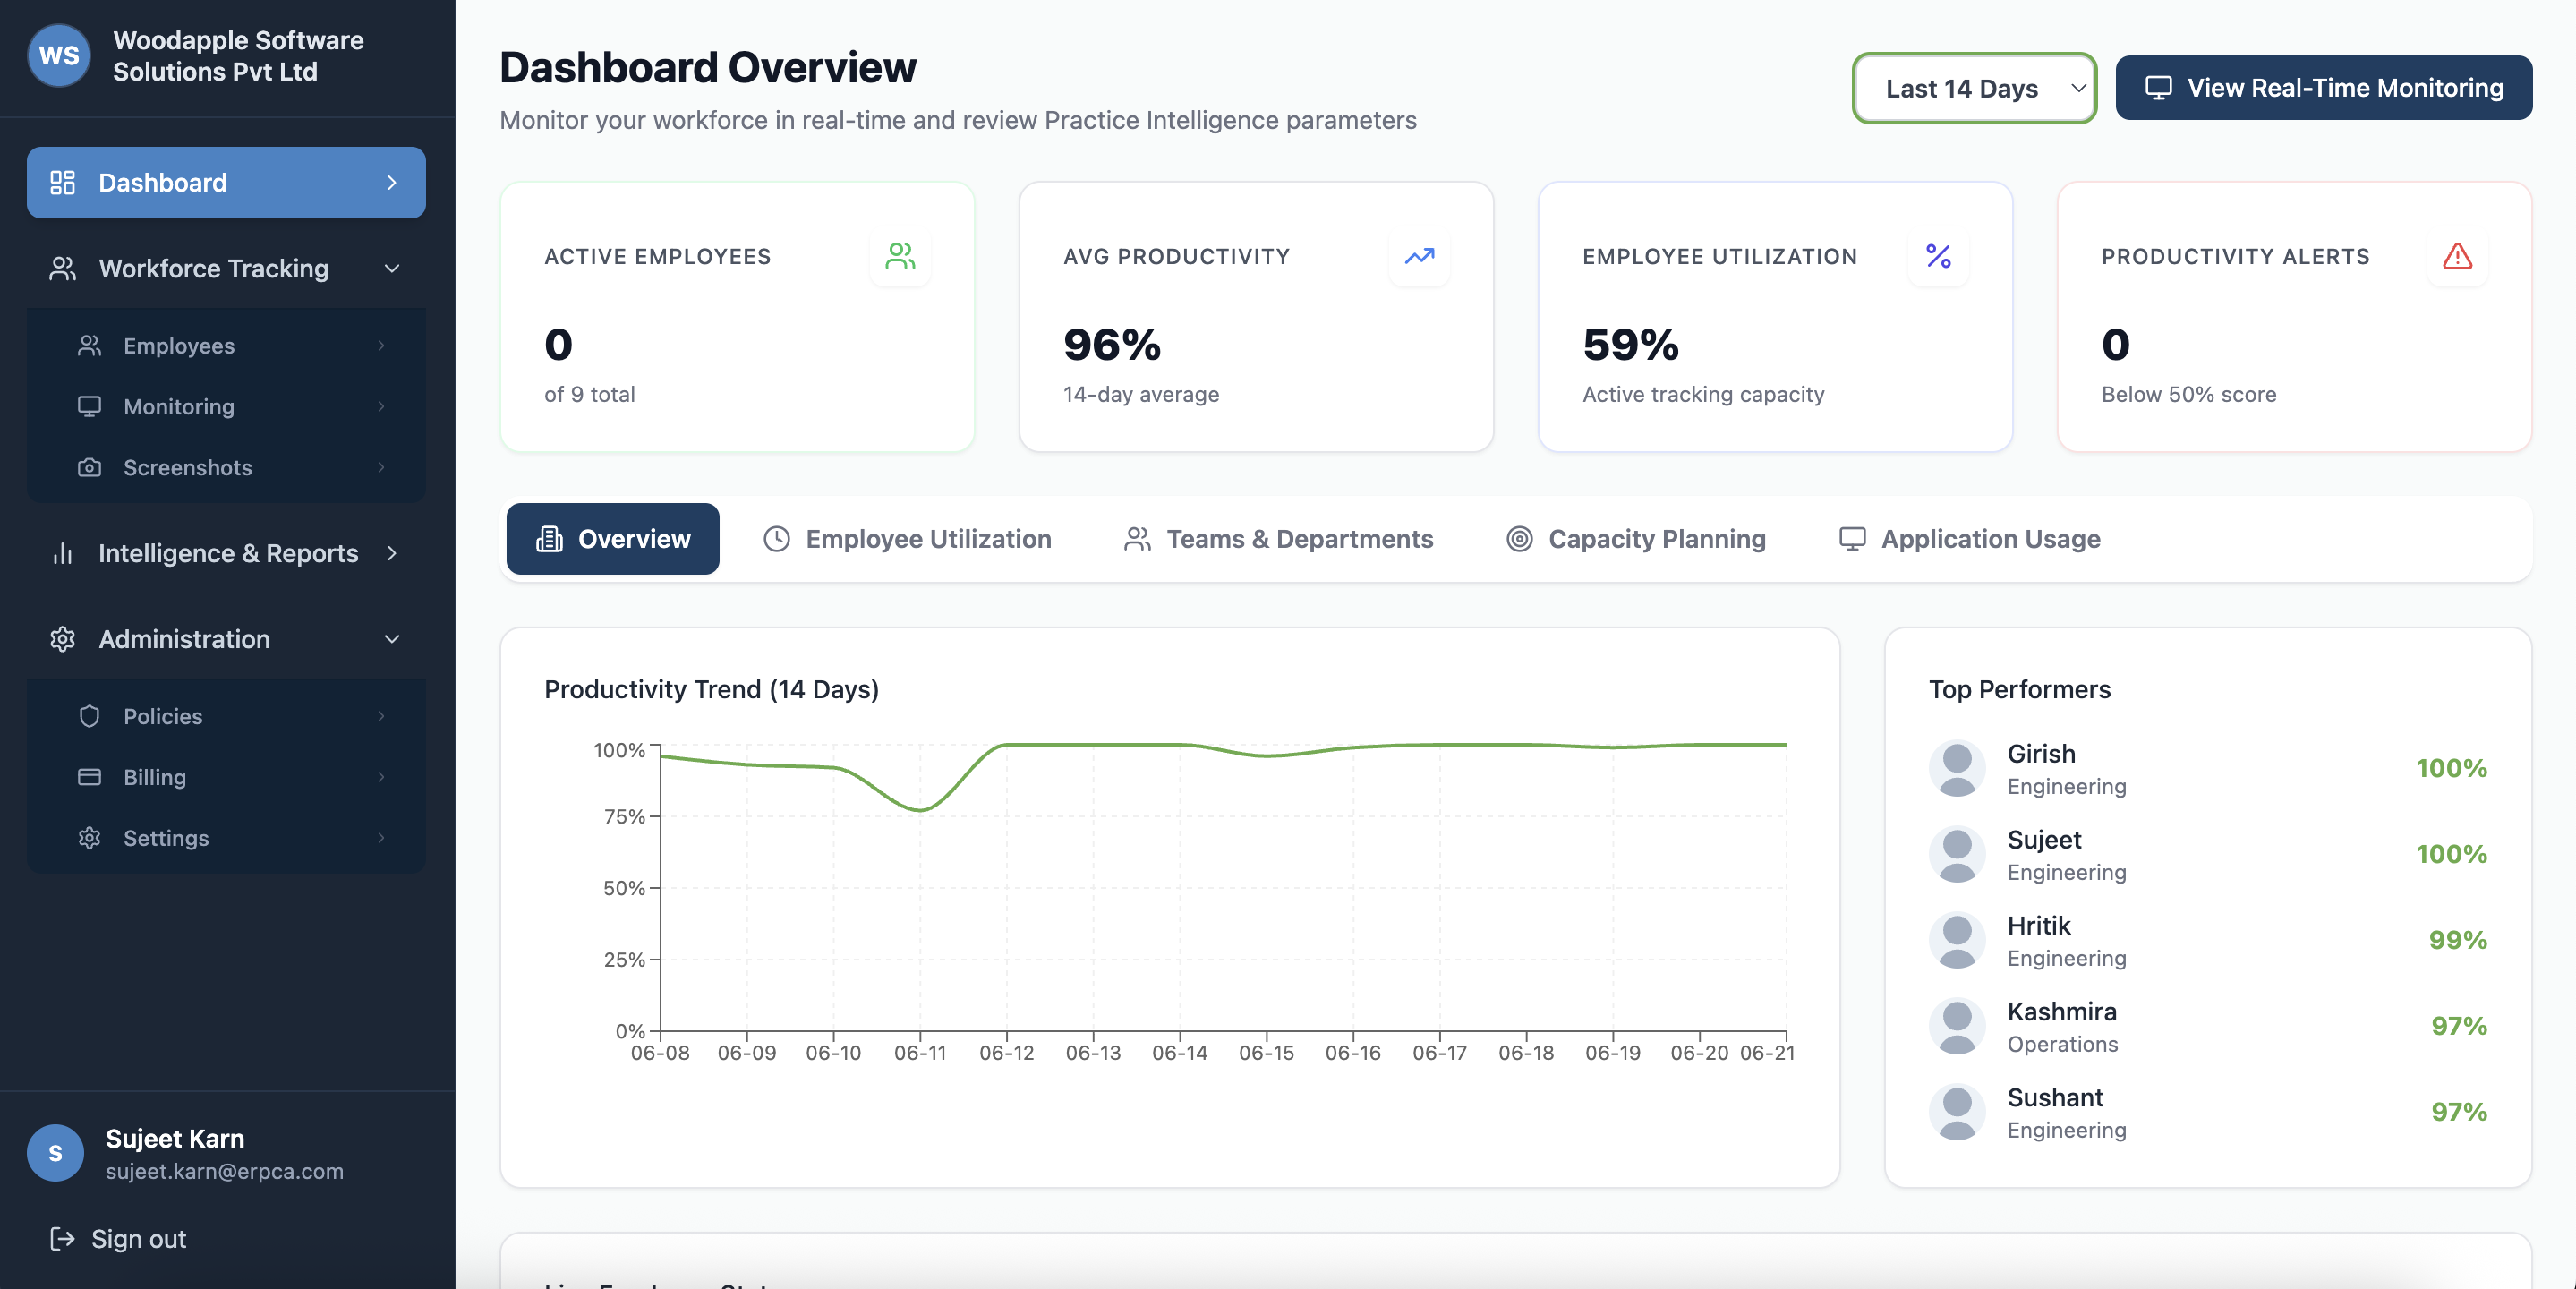This screenshot has width=2576, height=1289.
Task: Click the Workforce Tracking people icon
Action: pyautogui.click(x=62, y=268)
